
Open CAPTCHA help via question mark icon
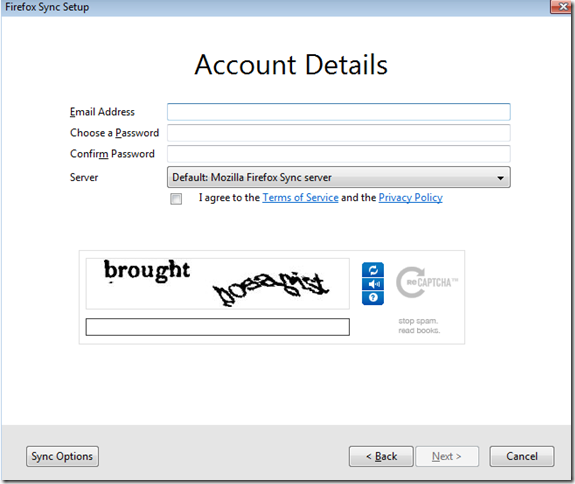[x=373, y=298]
